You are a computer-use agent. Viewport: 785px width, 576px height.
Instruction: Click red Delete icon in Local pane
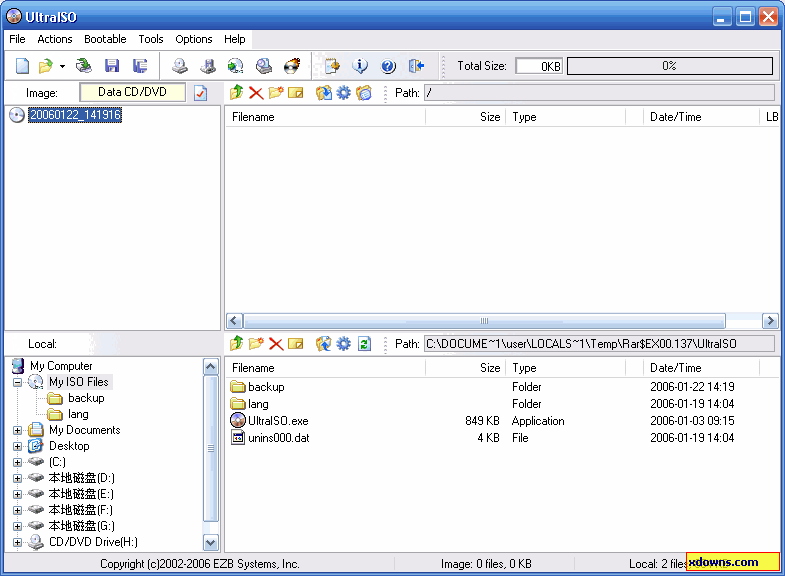click(x=276, y=344)
